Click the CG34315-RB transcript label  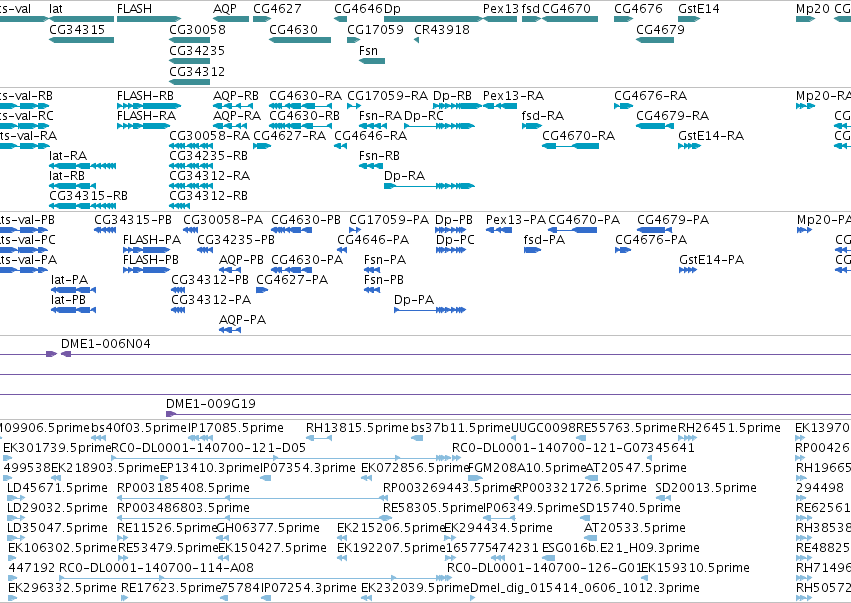click(x=88, y=195)
